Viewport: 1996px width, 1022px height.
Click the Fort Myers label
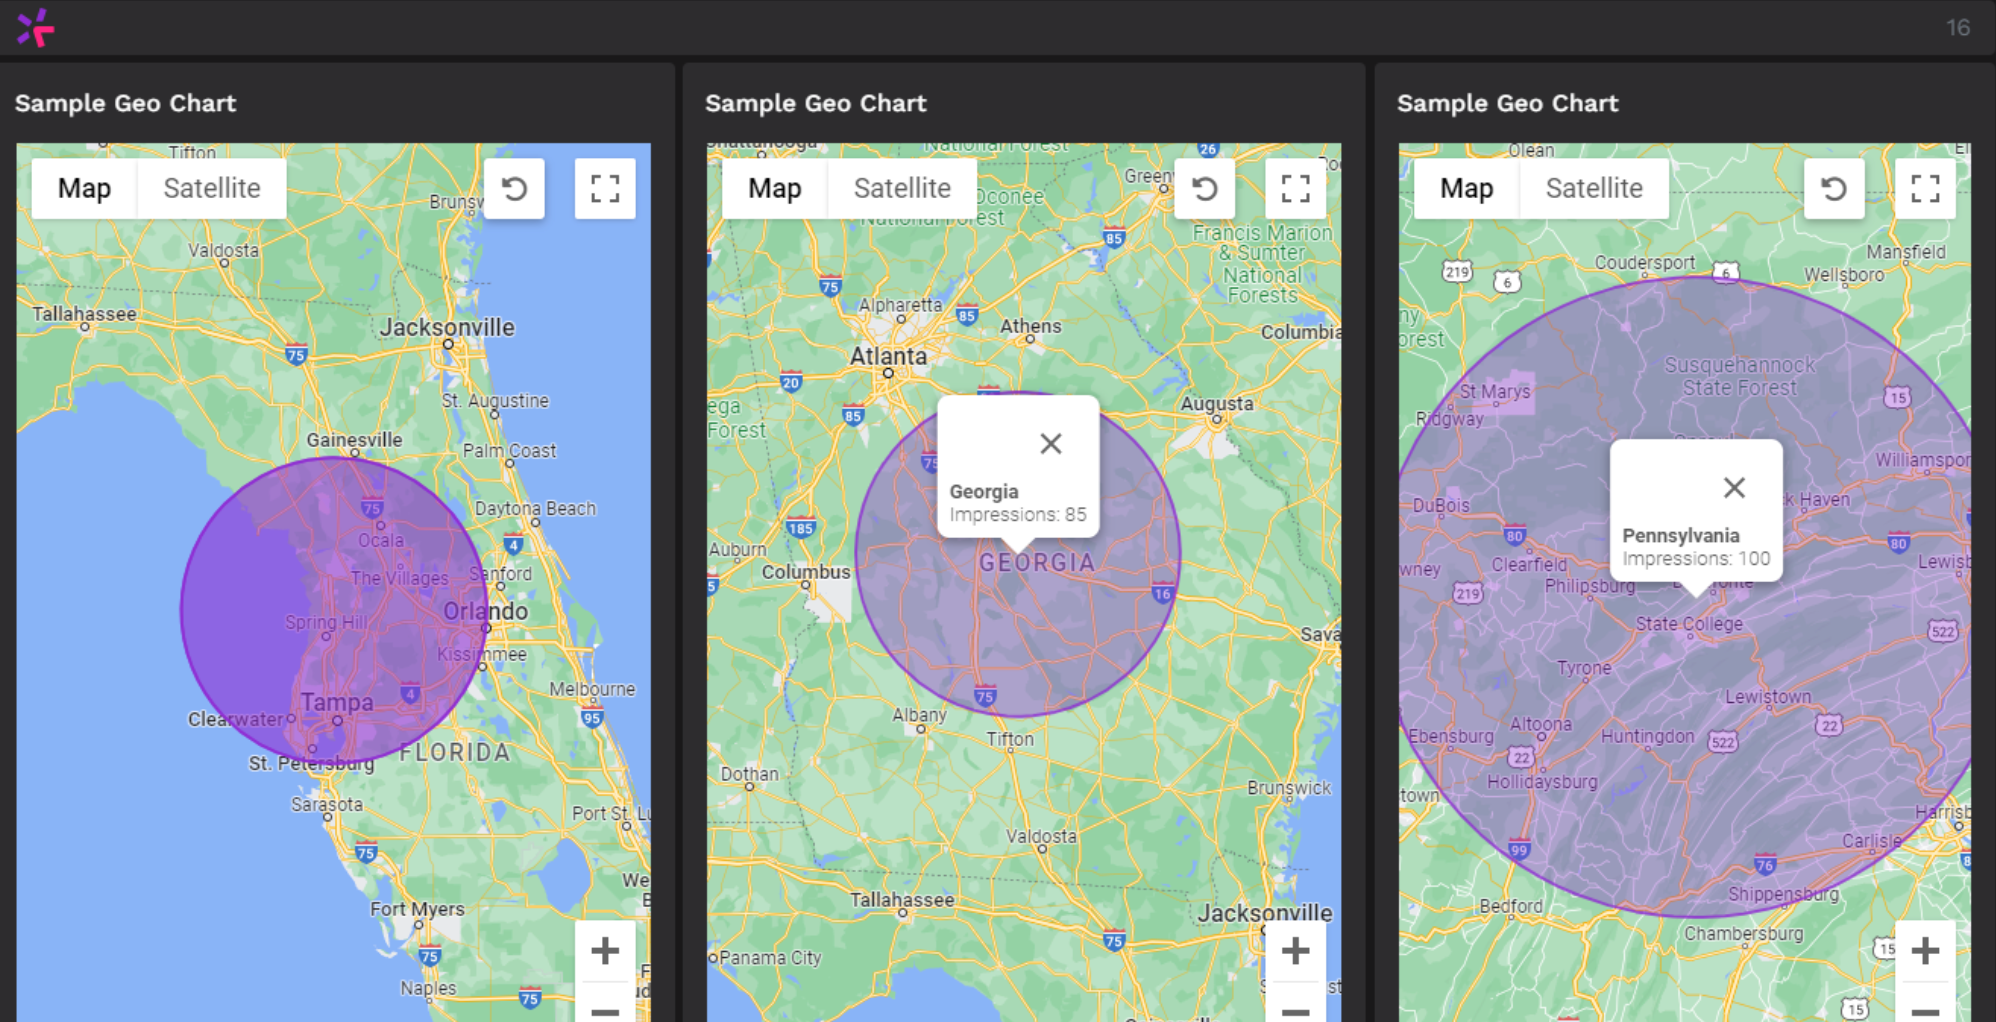point(417,909)
